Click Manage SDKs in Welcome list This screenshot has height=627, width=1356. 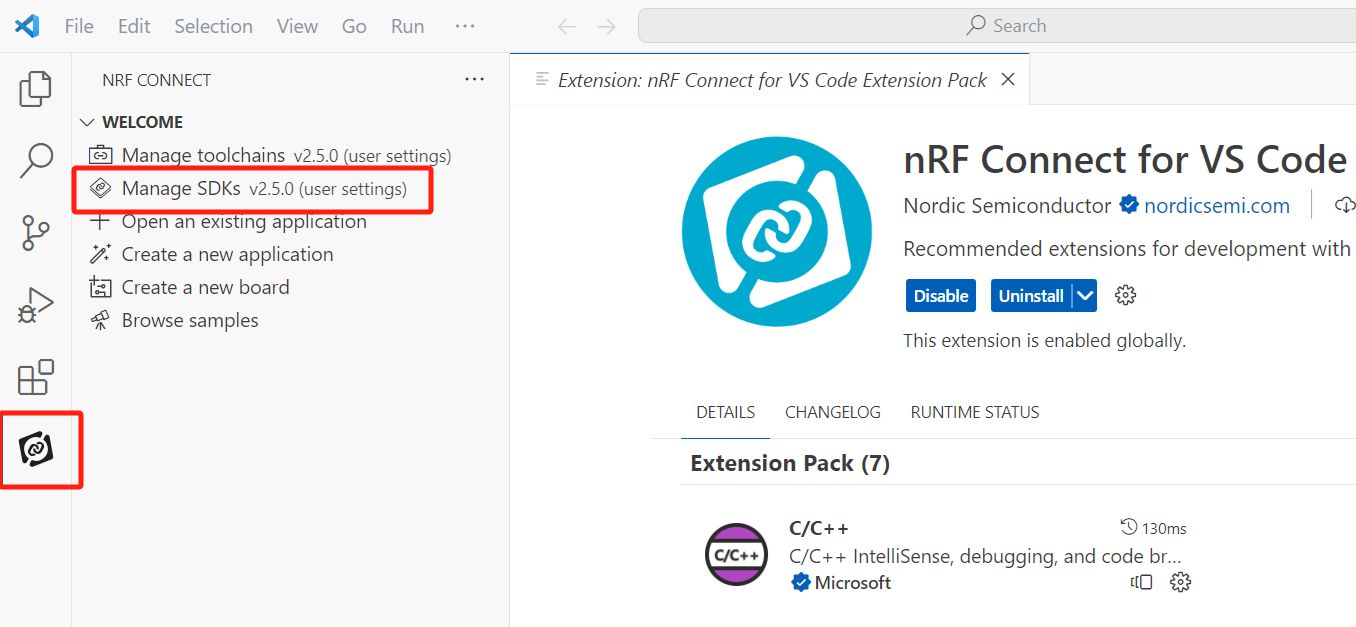[x=181, y=188]
